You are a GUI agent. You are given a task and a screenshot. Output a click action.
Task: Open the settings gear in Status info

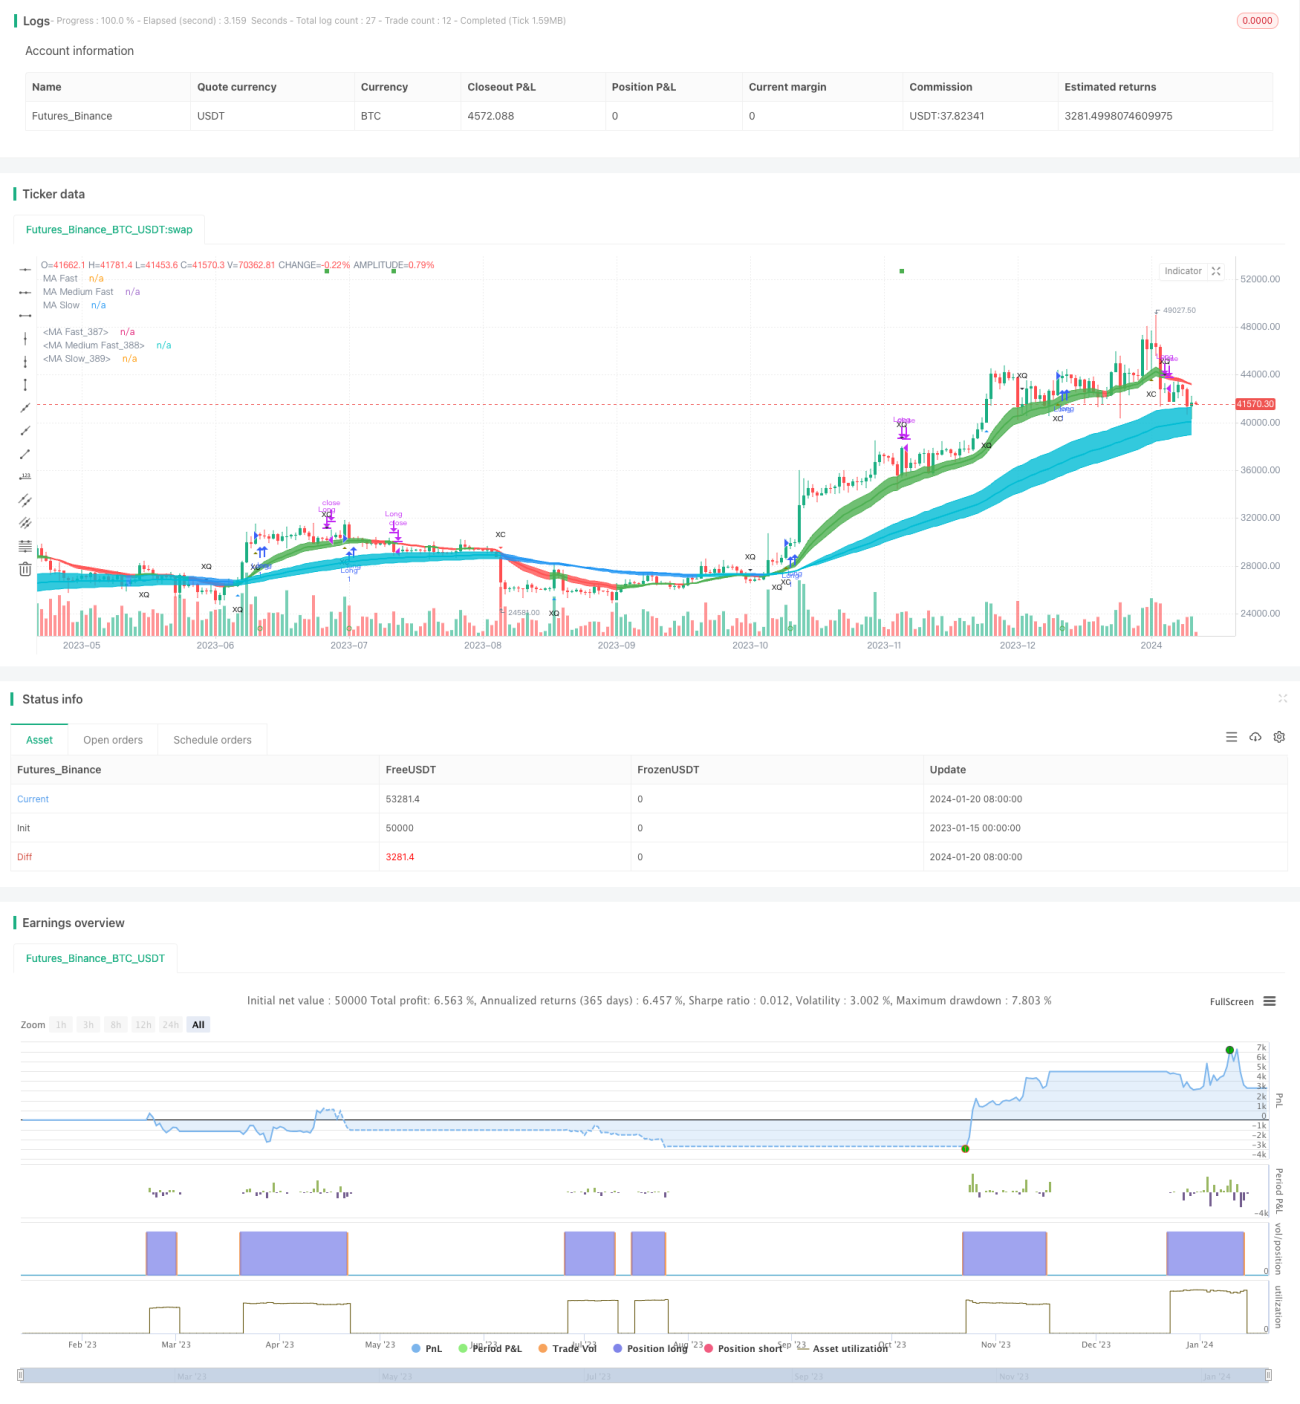click(x=1279, y=737)
